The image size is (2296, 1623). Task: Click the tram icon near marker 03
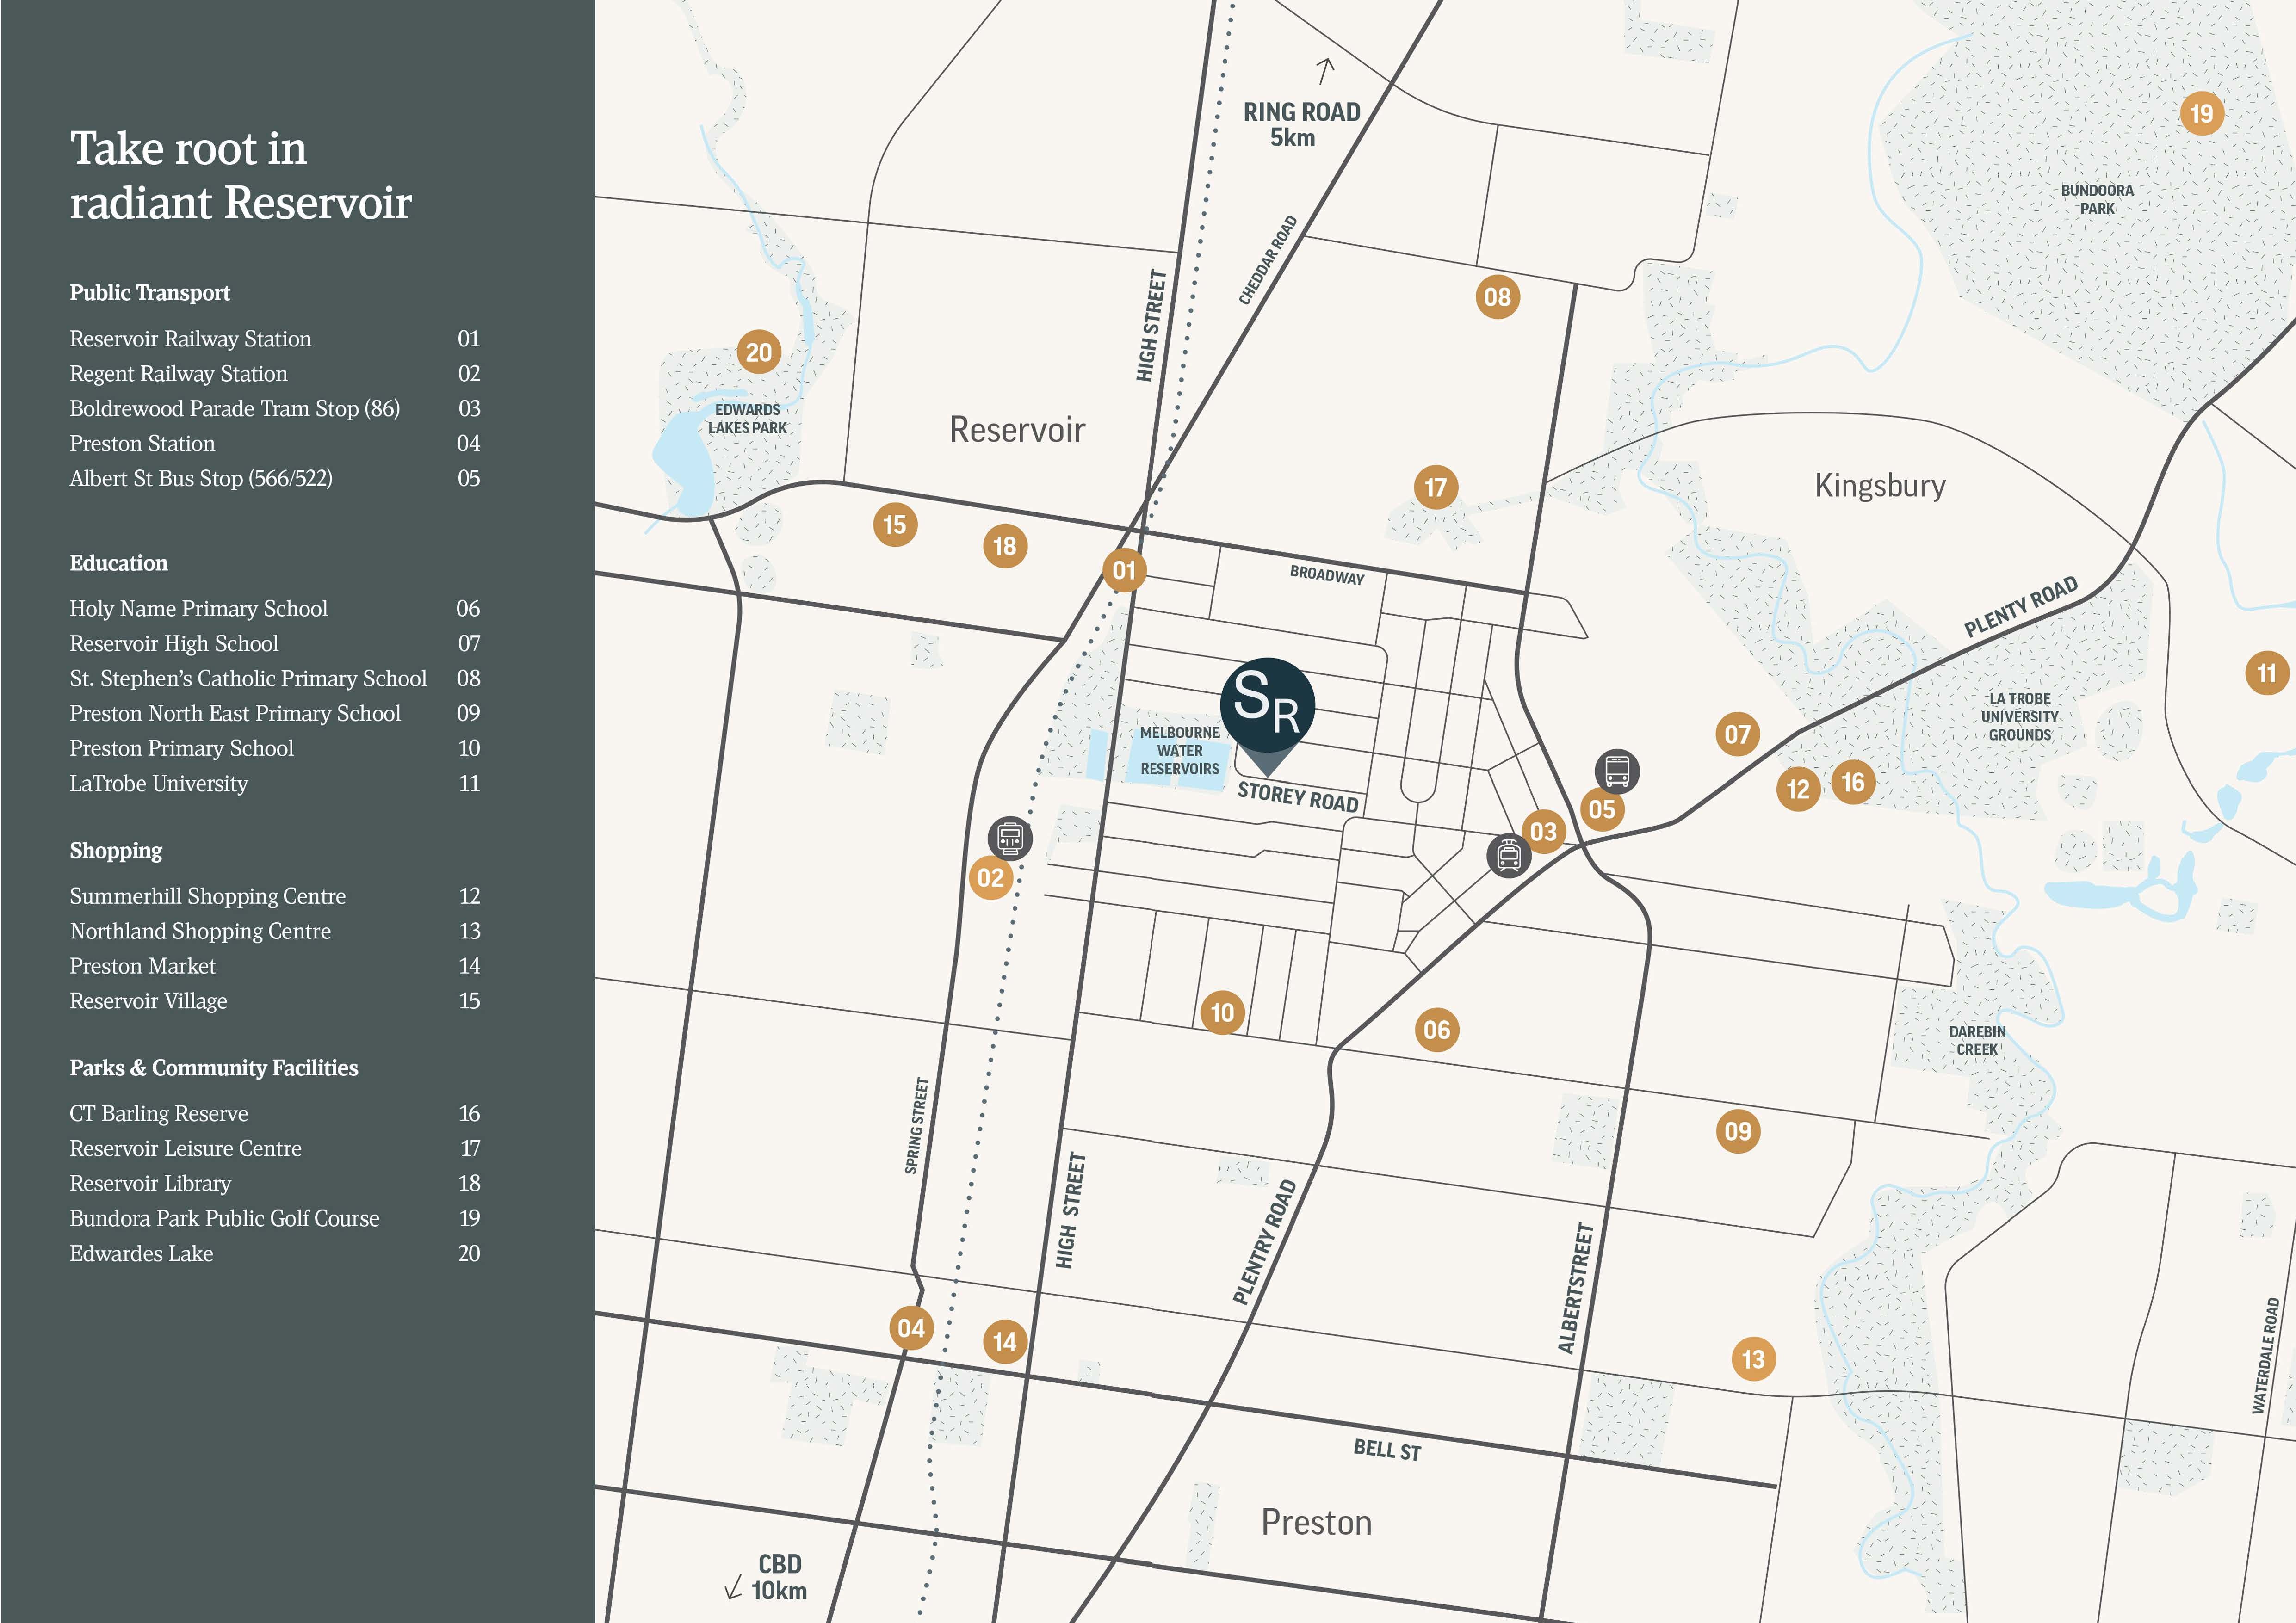pos(1508,856)
